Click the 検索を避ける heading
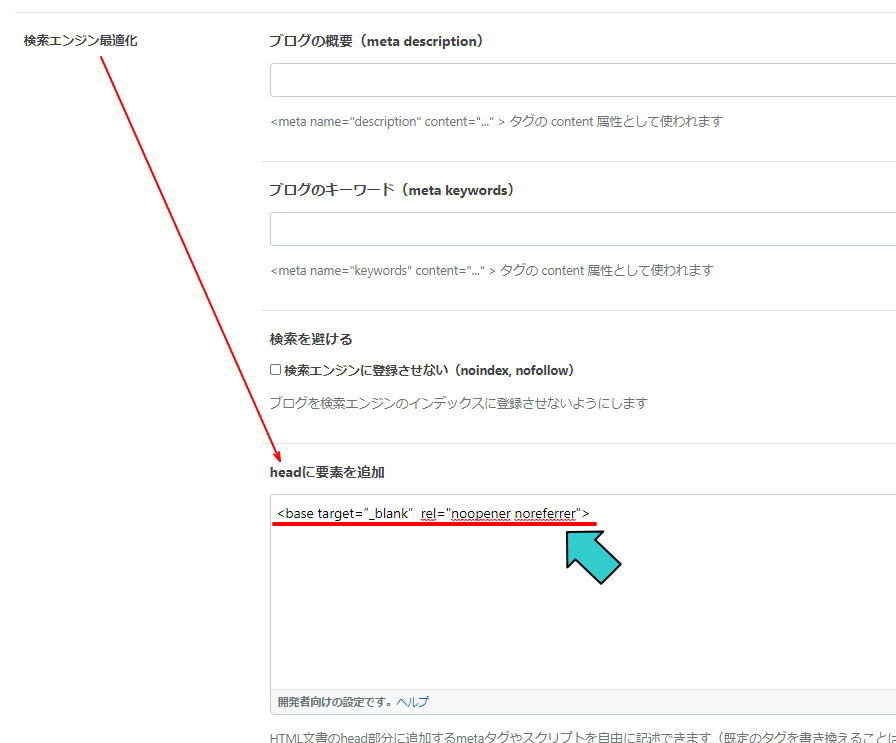Viewport: 896px width, 743px height. (311, 339)
